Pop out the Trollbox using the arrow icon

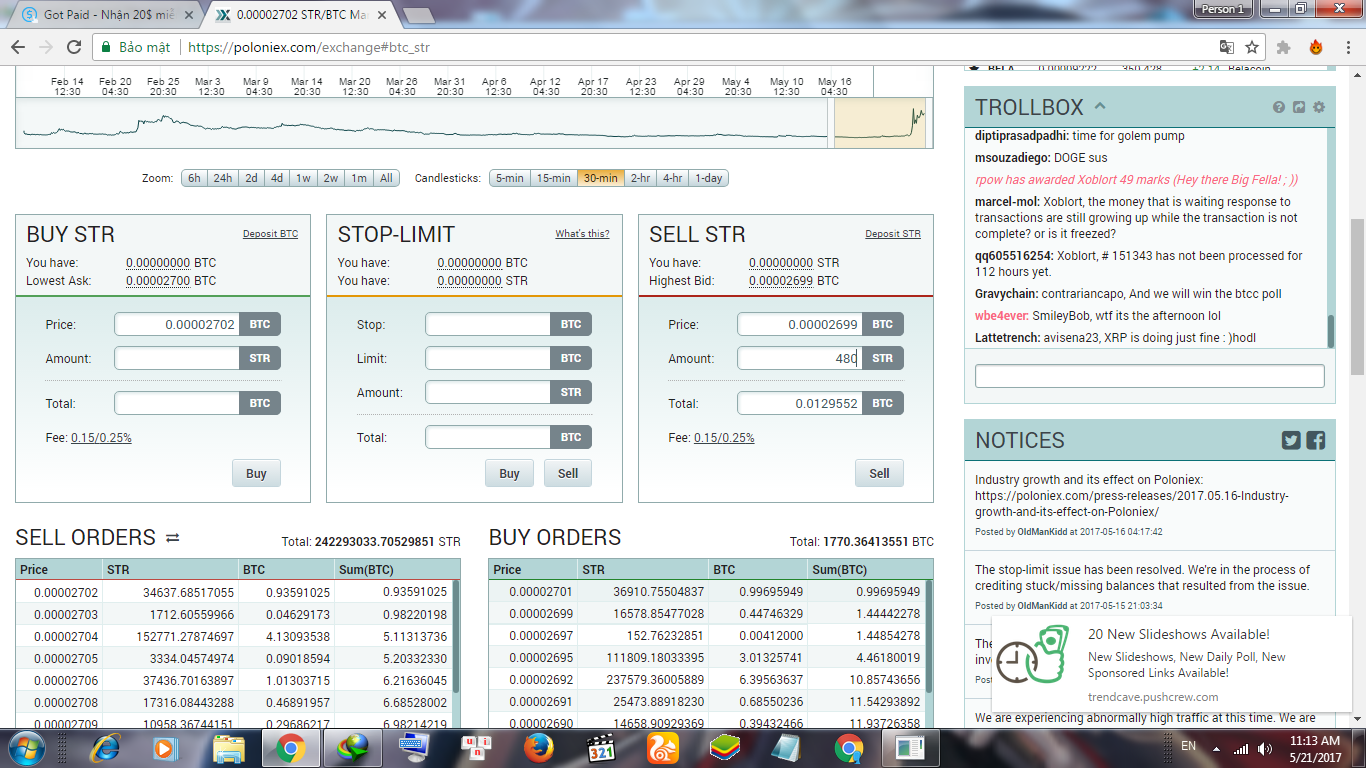[x=1299, y=107]
